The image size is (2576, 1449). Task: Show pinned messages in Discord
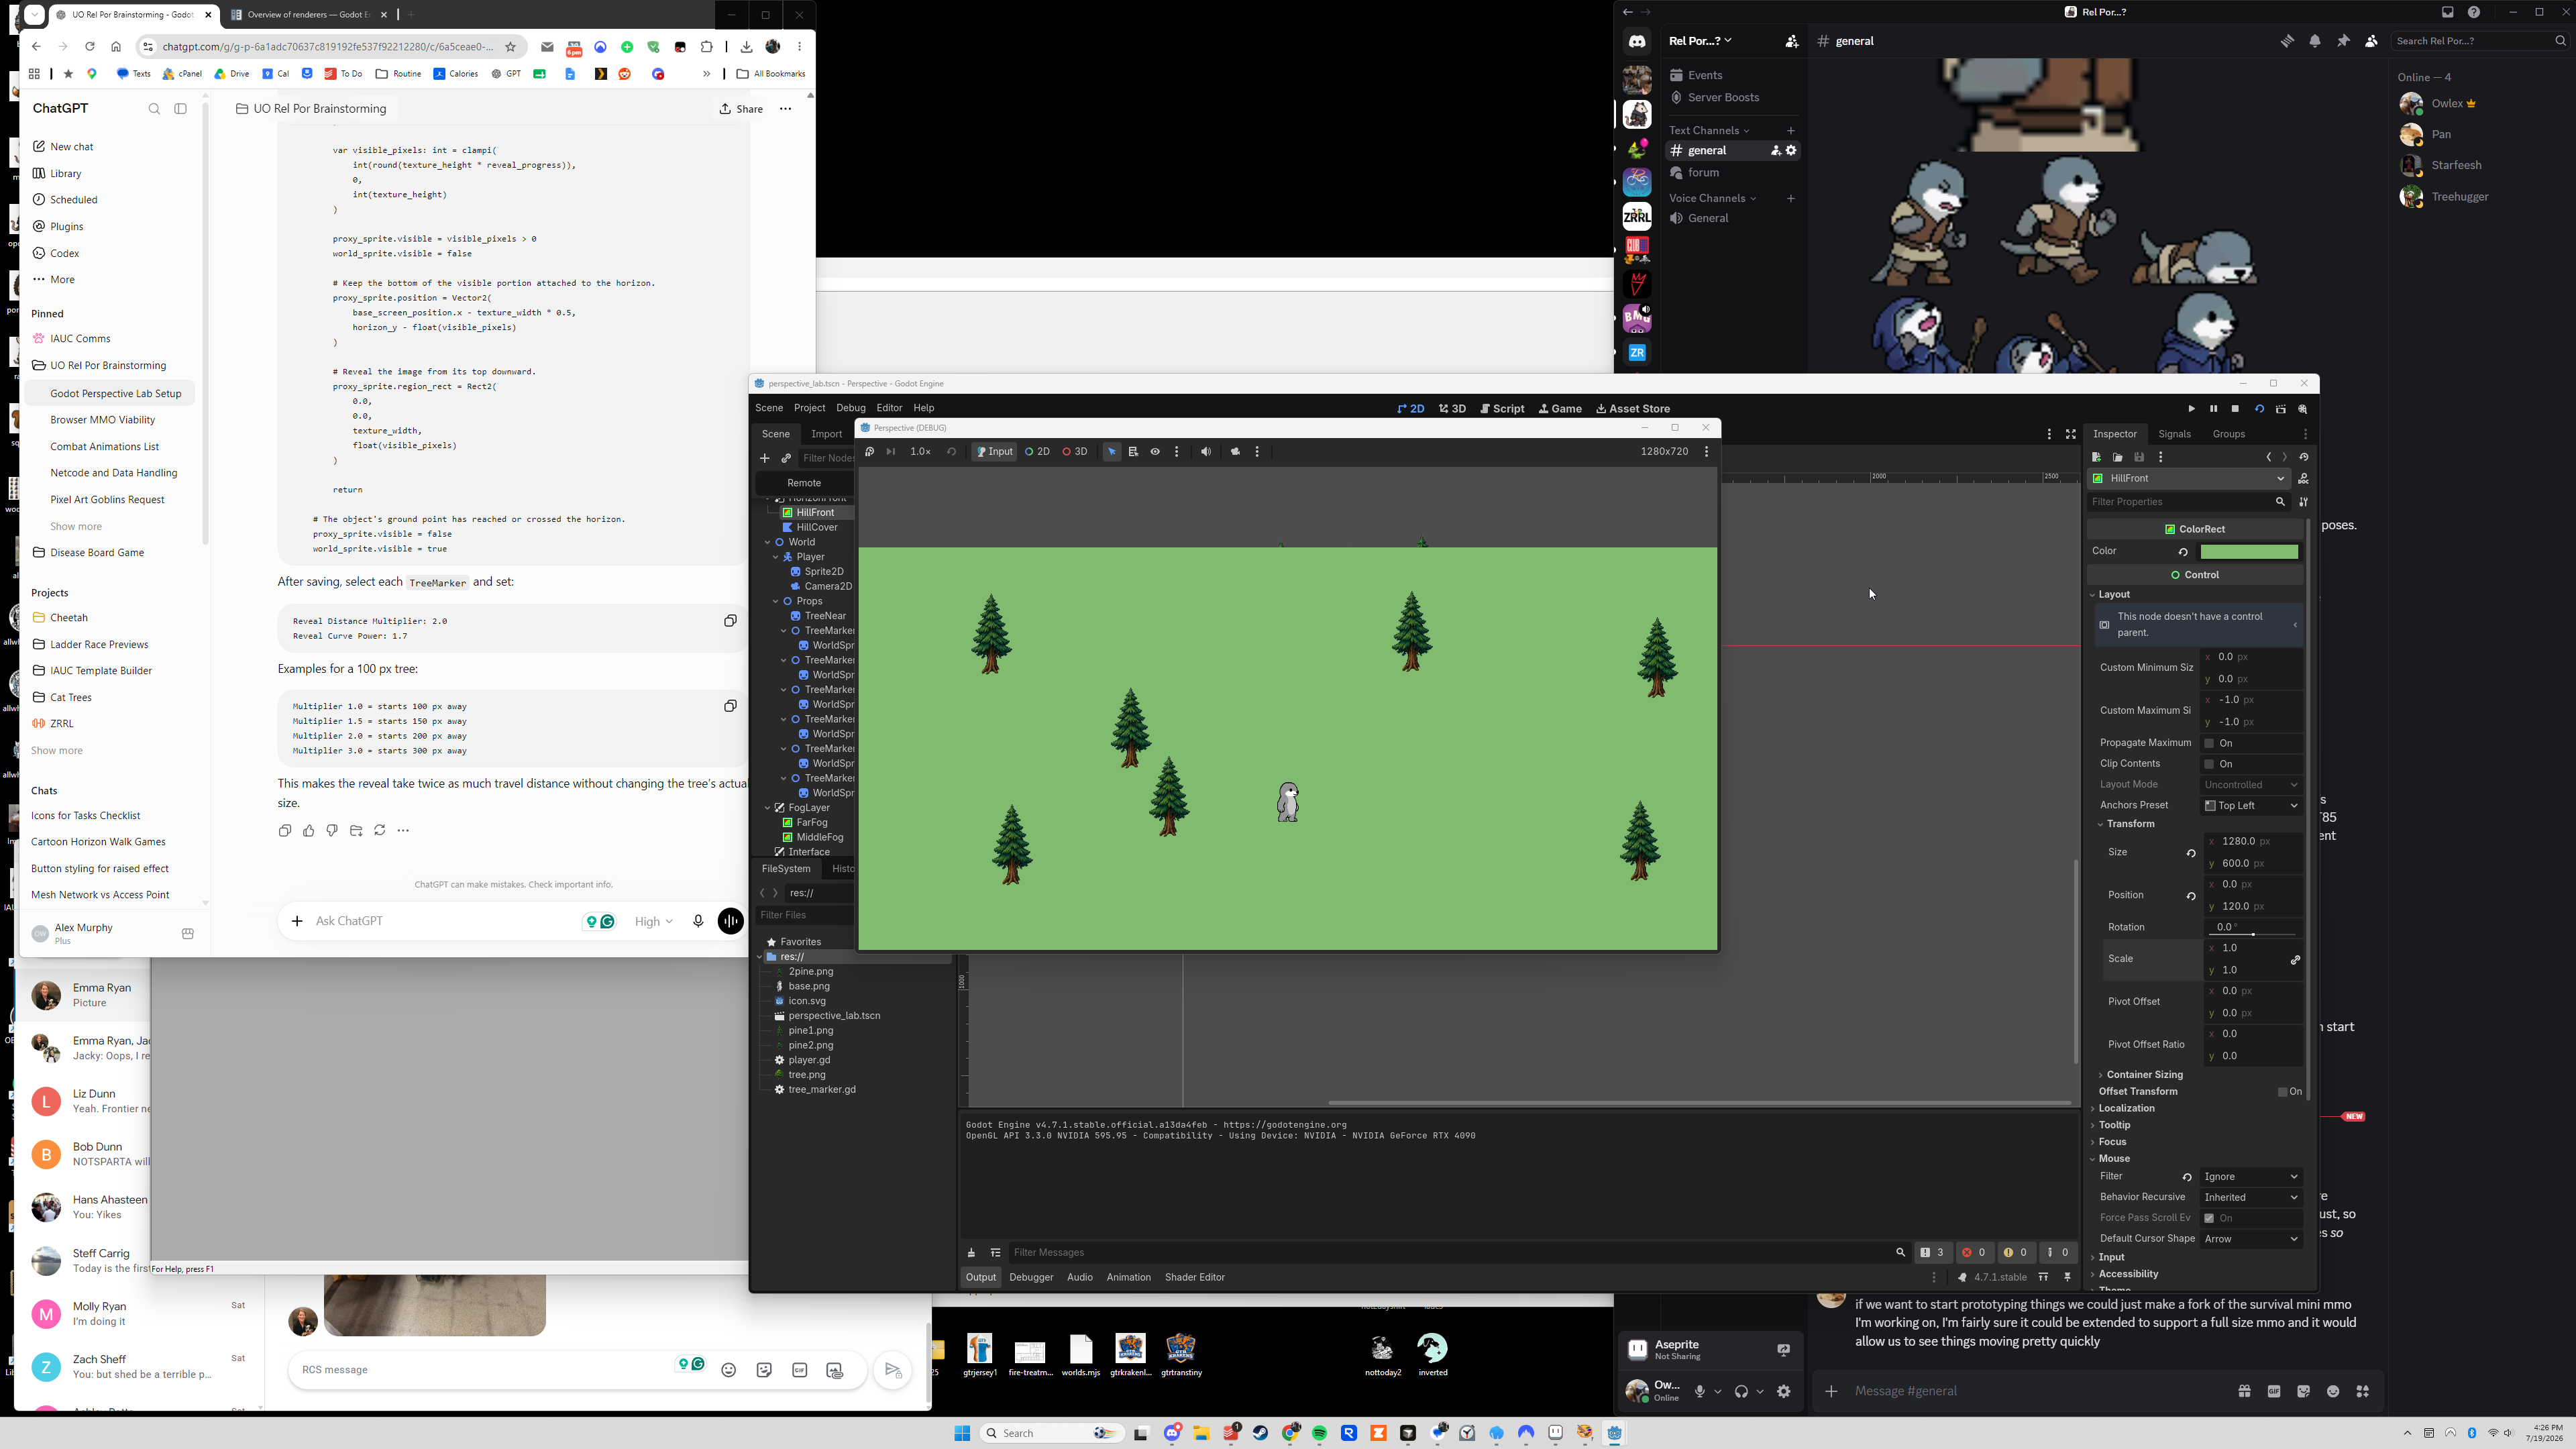pyautogui.click(x=2343, y=41)
